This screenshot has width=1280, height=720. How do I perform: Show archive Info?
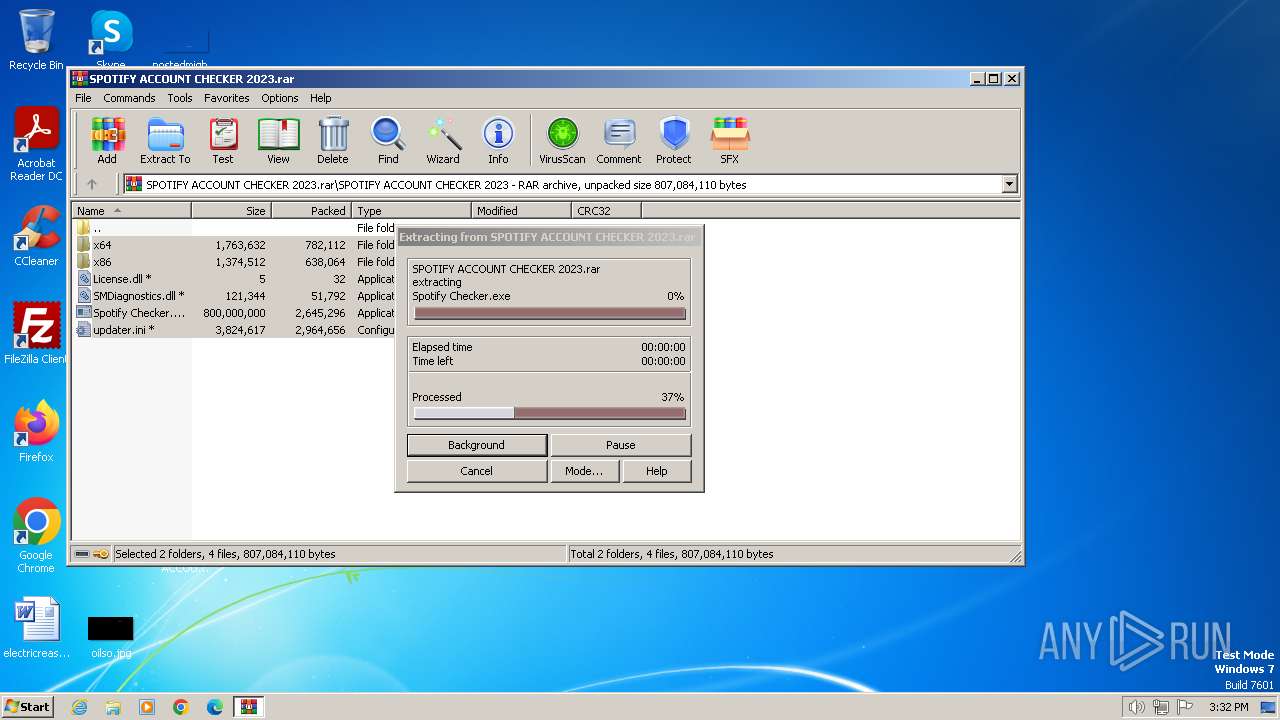tap(498, 140)
